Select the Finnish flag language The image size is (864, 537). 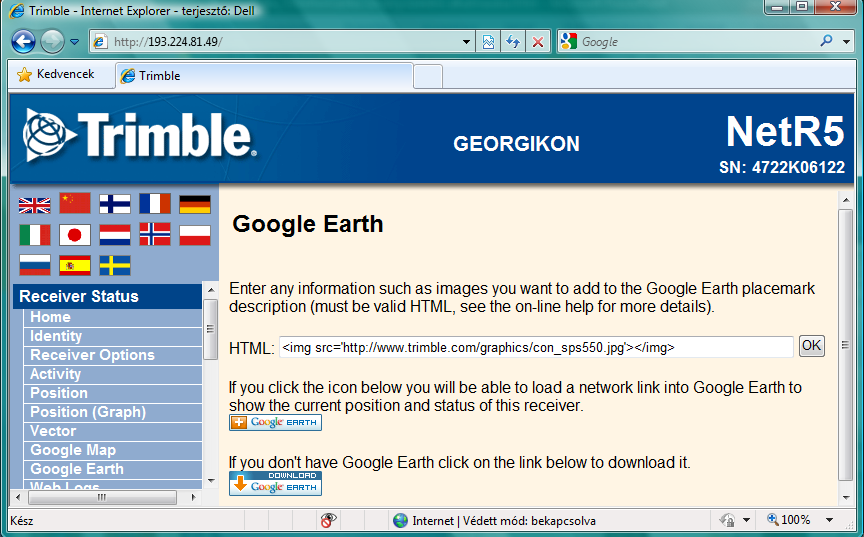point(115,204)
